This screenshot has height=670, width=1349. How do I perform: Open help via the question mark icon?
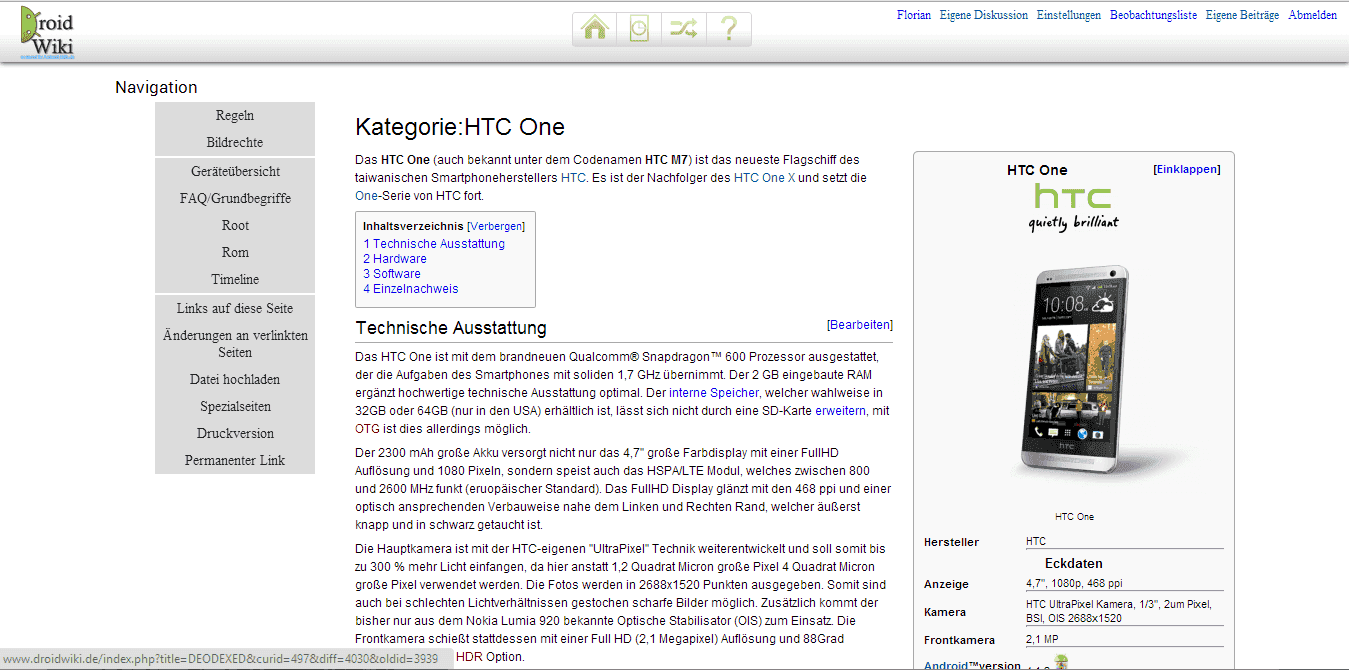(728, 29)
